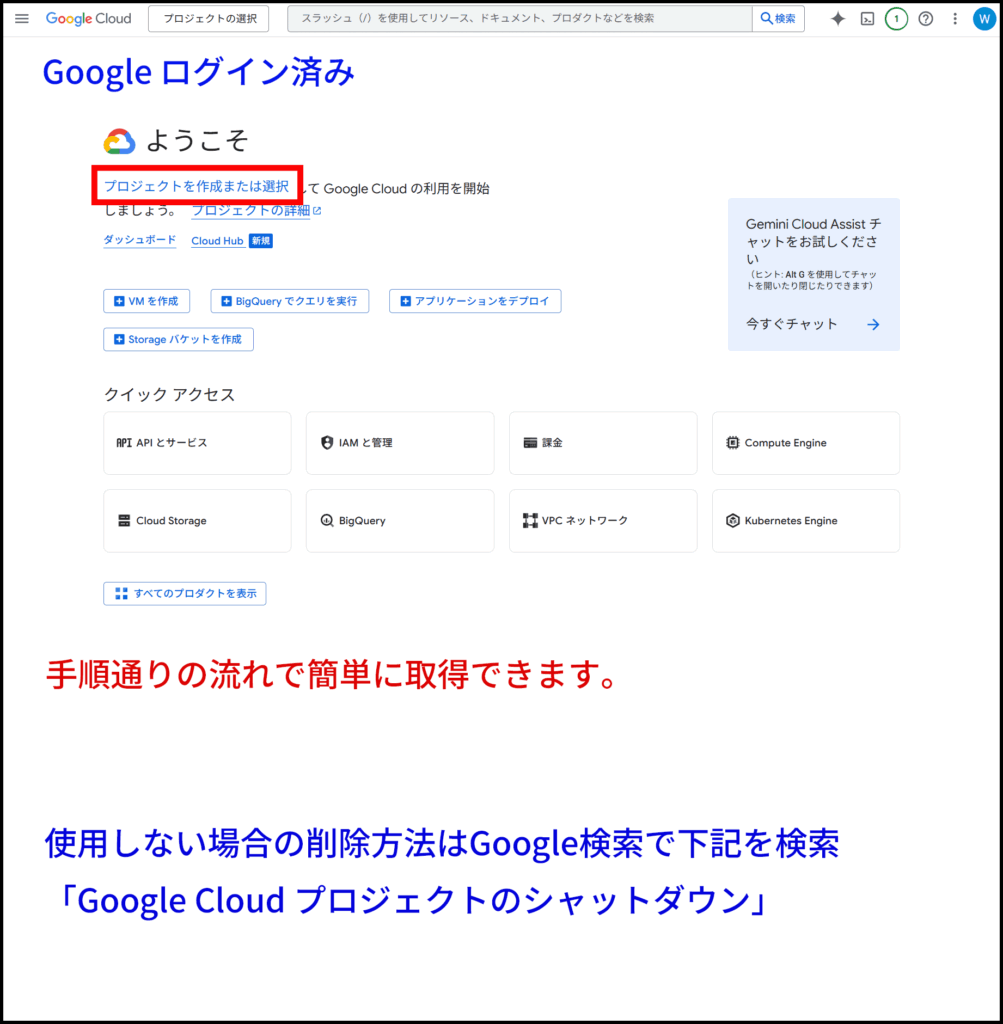This screenshot has width=1003, height=1024.
Task: Open the W account avatar
Action: (983, 19)
